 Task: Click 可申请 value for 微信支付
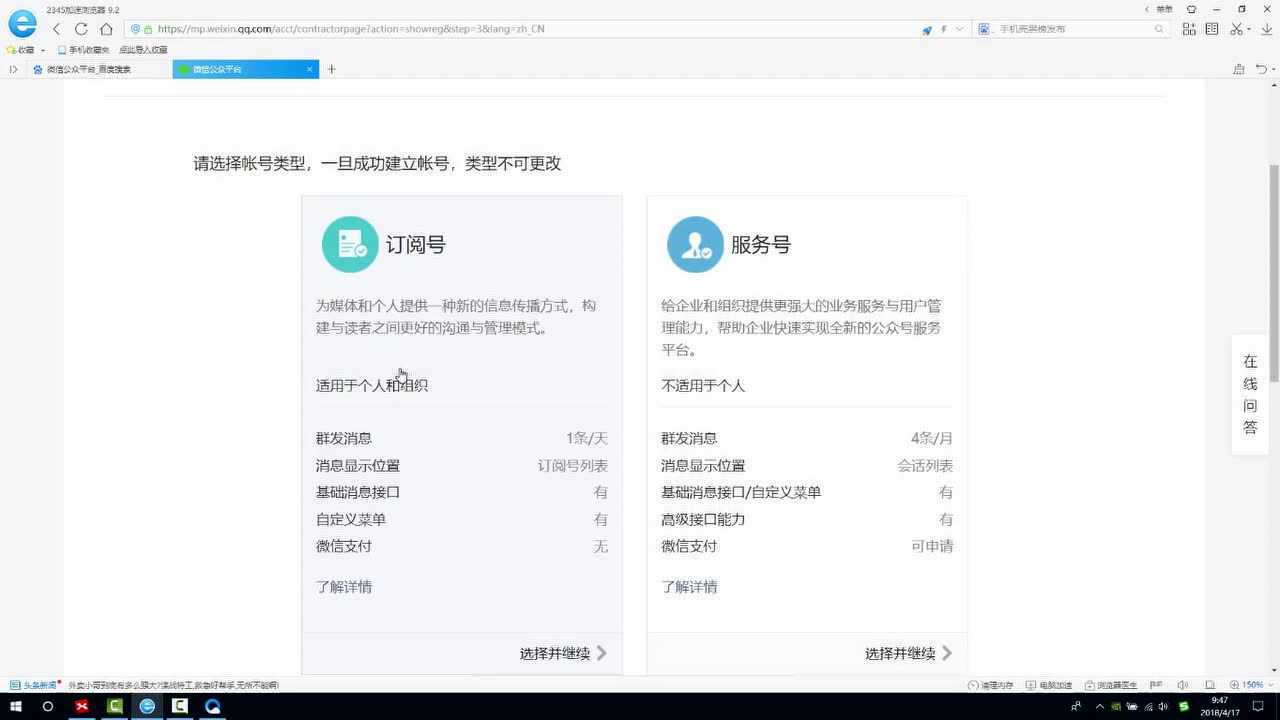(932, 546)
